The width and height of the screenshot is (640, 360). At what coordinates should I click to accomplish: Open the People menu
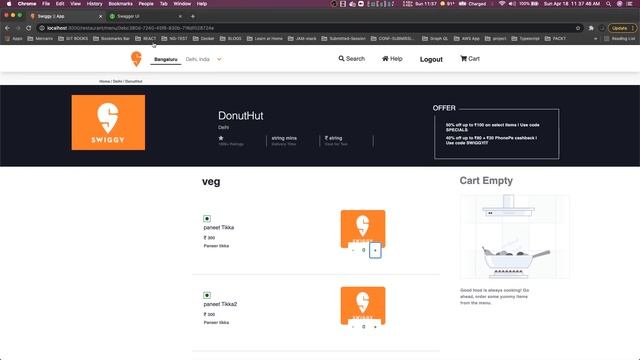(x=146, y=4)
